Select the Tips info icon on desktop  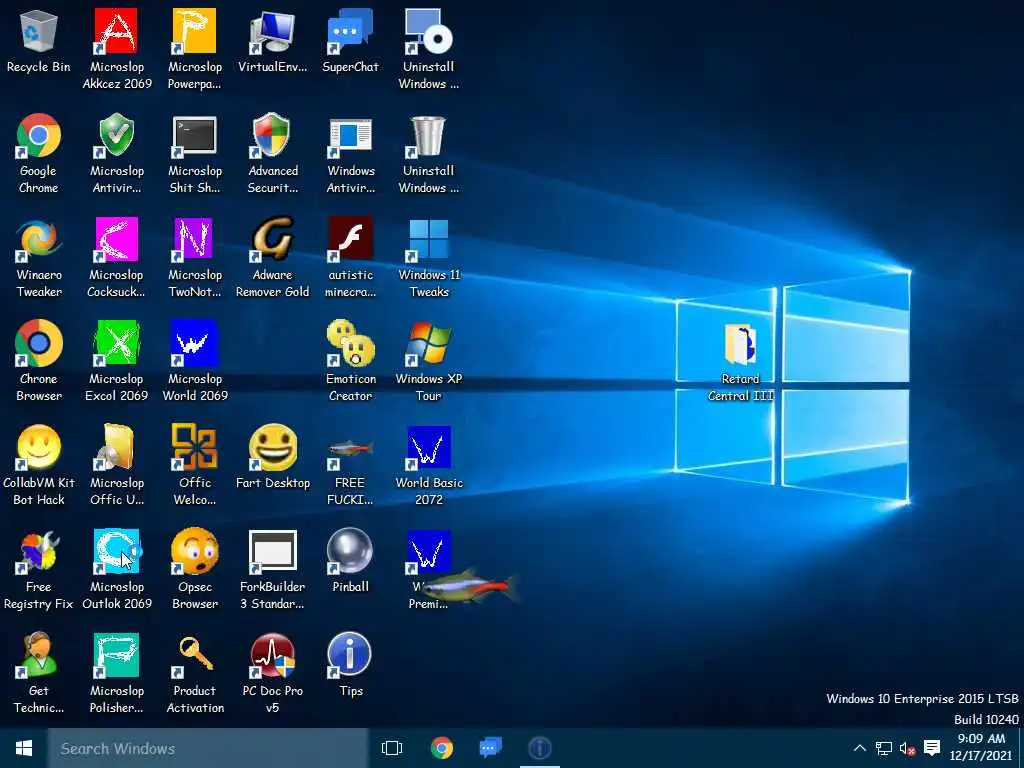[x=350, y=654]
